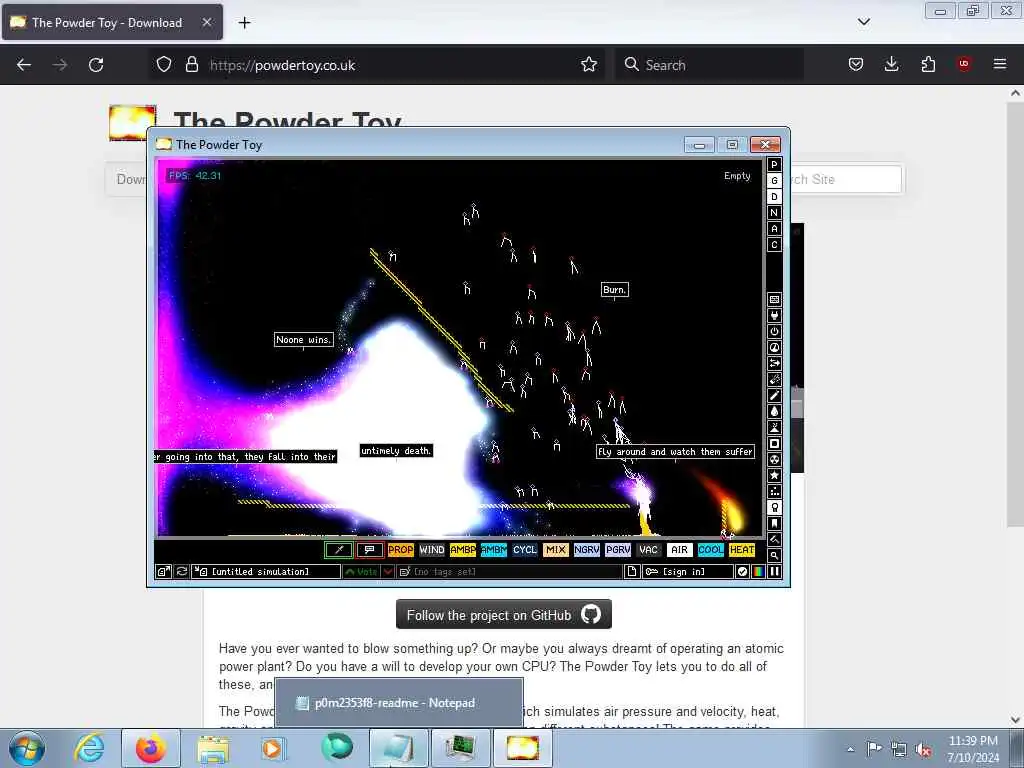Viewport: 1024px width, 768px height.
Task: Open a new Firefox tab
Action: pyautogui.click(x=244, y=22)
